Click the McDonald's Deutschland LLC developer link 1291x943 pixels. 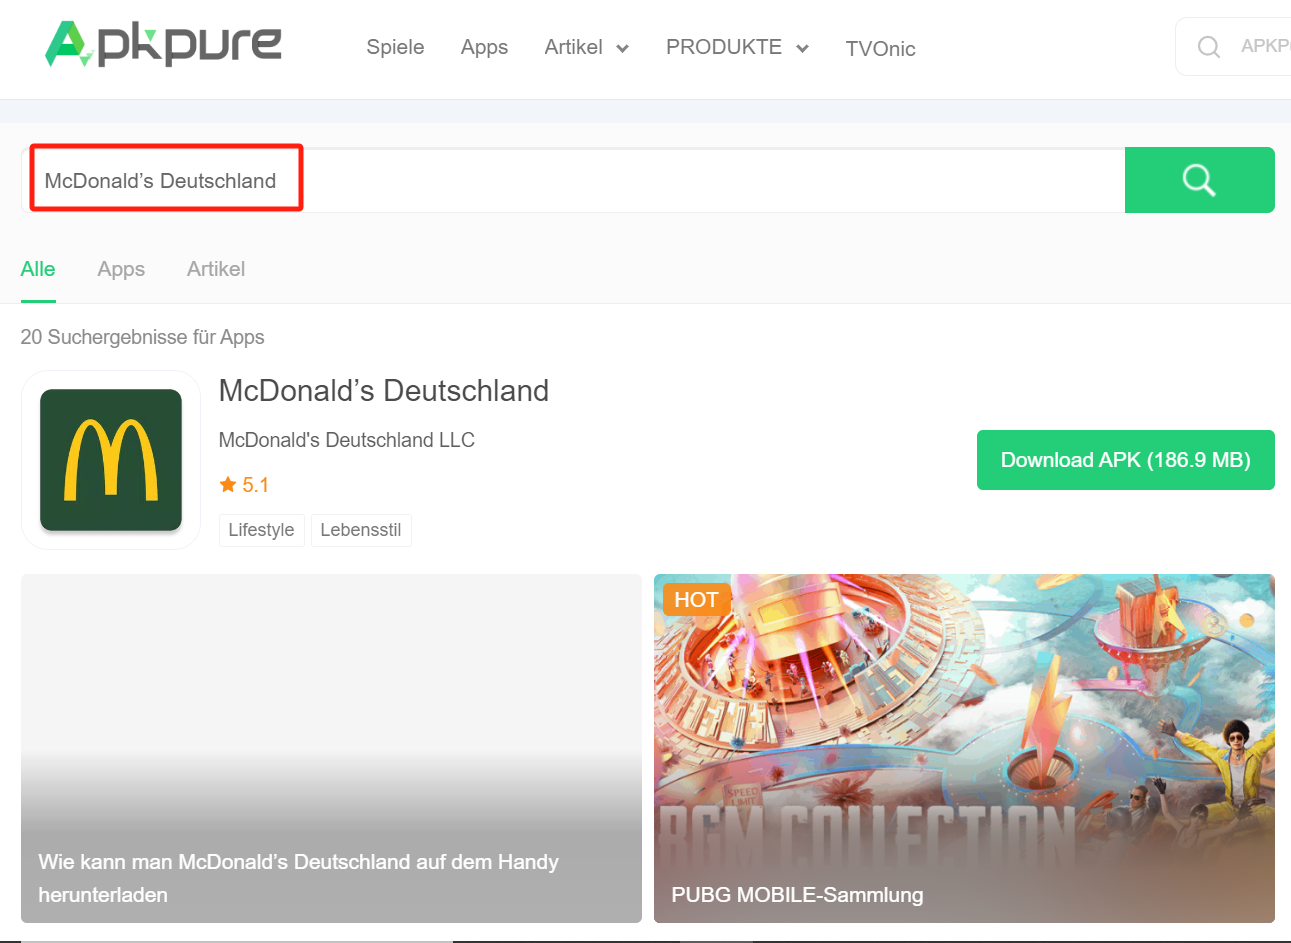(x=346, y=440)
